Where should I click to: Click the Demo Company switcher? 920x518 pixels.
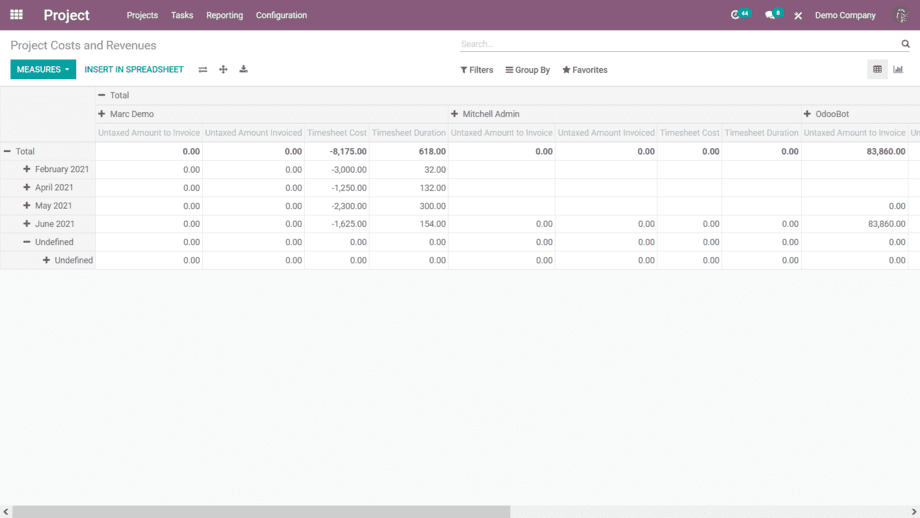pyautogui.click(x=845, y=15)
